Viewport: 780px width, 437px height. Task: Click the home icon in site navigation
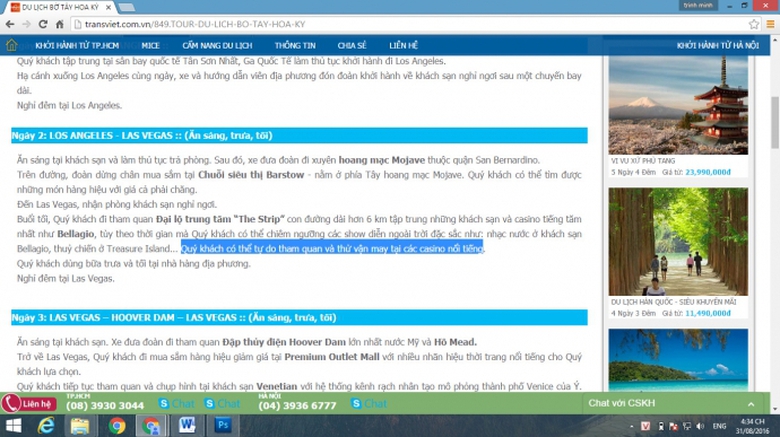pos(11,45)
